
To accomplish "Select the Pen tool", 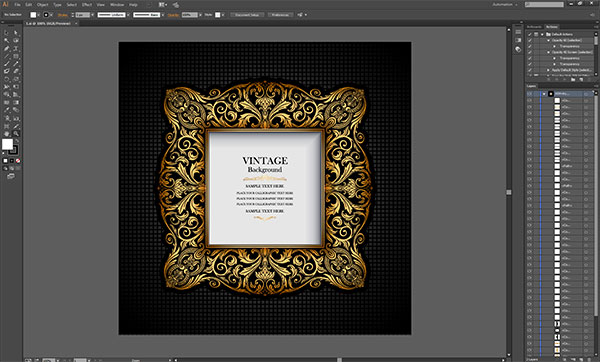I will click(x=7, y=49).
